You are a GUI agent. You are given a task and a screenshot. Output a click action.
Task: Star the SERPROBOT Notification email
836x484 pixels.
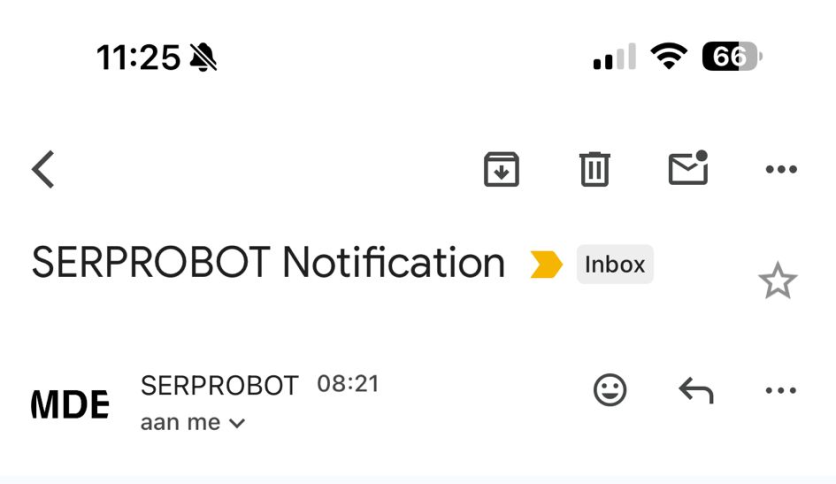coord(777,282)
